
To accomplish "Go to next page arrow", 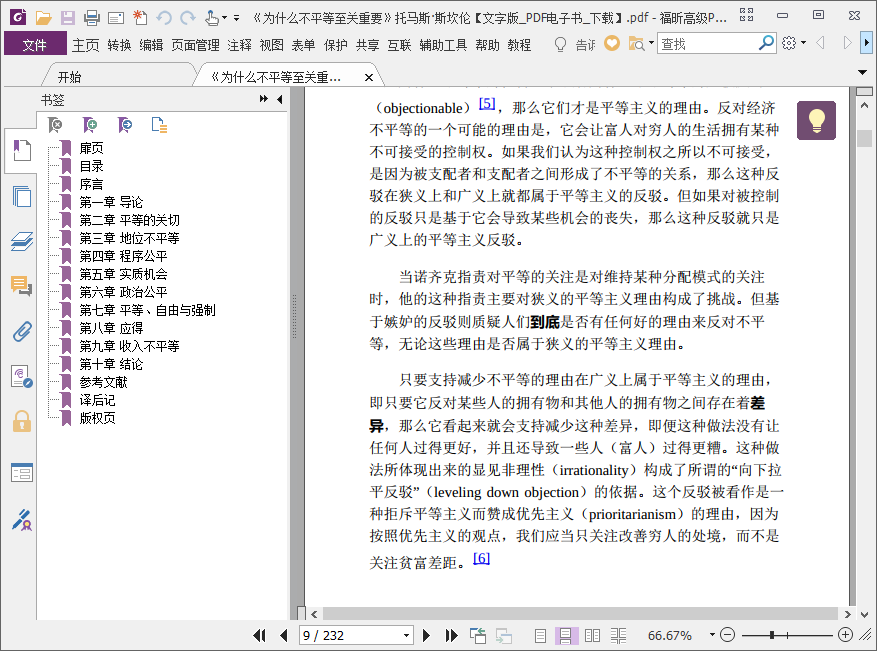I will click(426, 635).
